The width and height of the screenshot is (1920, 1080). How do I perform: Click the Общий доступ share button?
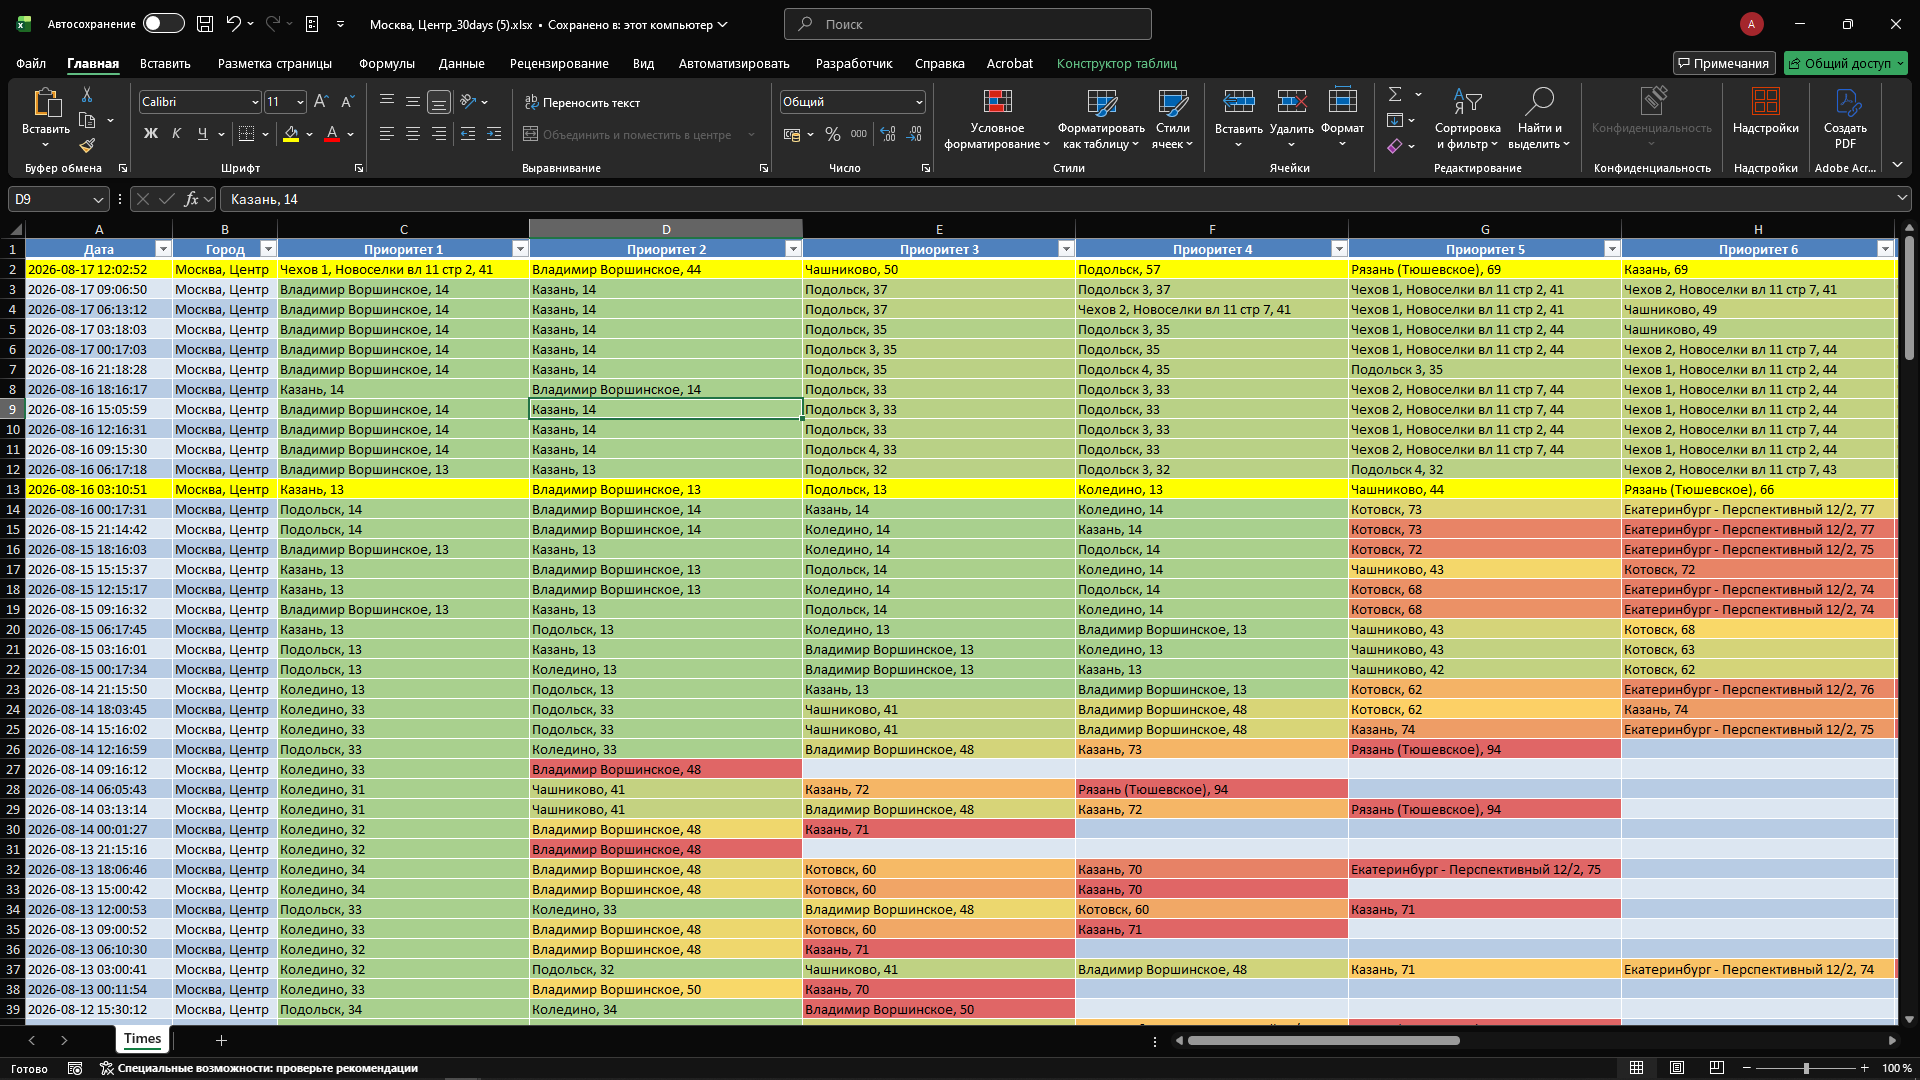tap(1846, 63)
